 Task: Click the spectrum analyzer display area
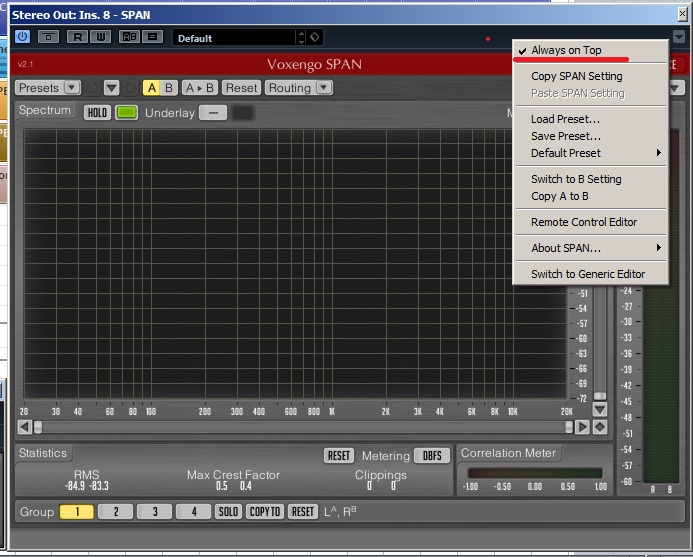pos(295,264)
